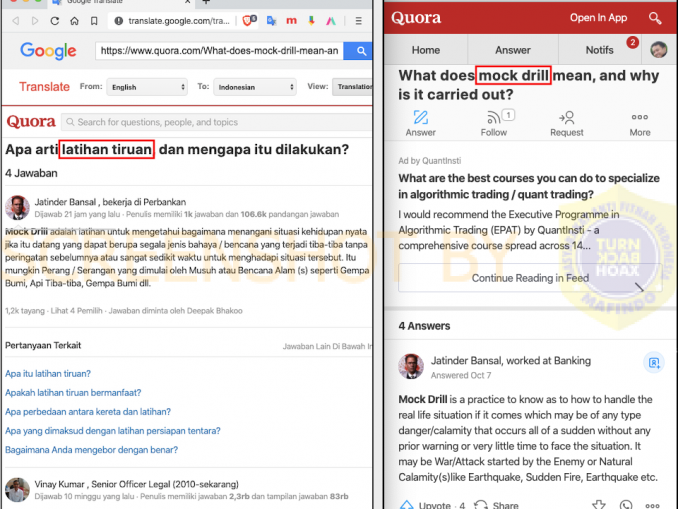Click Quora search for questions field
The image size is (678, 509).
coord(216,122)
